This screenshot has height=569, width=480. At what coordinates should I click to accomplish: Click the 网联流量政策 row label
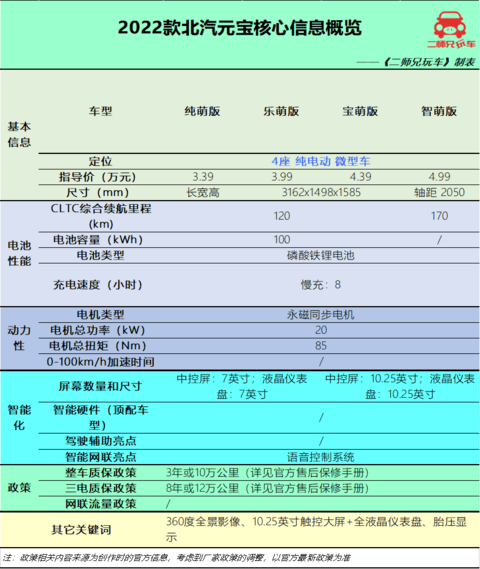coord(100,504)
